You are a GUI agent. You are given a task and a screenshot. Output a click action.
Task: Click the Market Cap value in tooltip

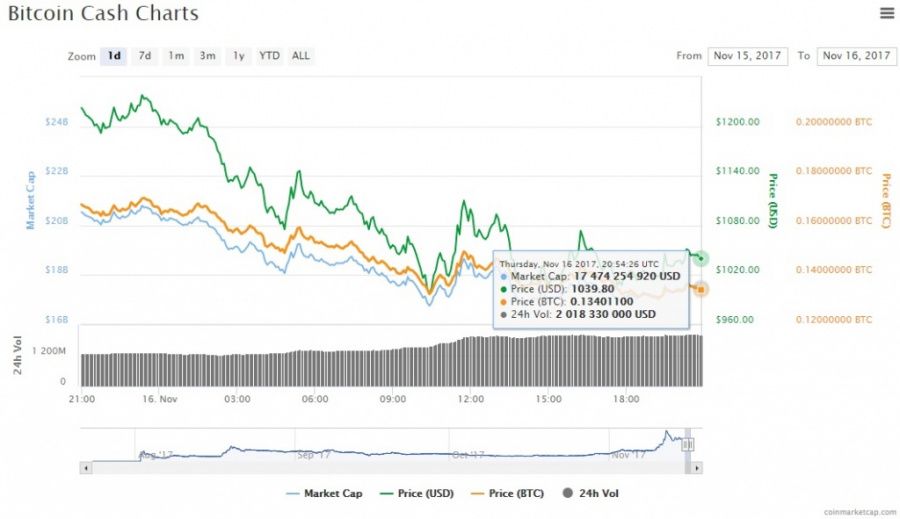[x=627, y=276]
